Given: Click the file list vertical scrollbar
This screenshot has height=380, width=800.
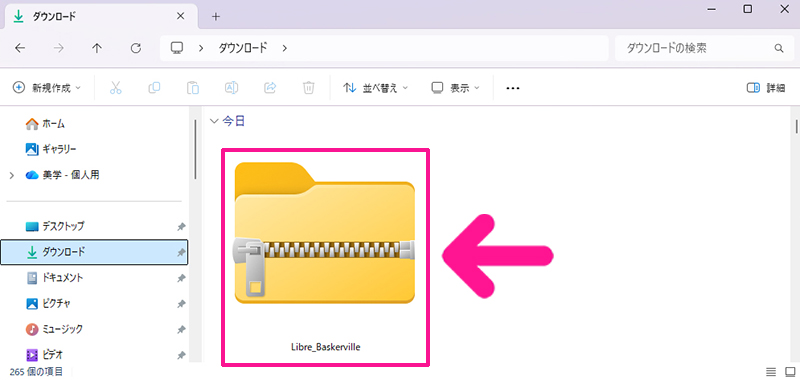Looking at the screenshot, I should [796, 125].
